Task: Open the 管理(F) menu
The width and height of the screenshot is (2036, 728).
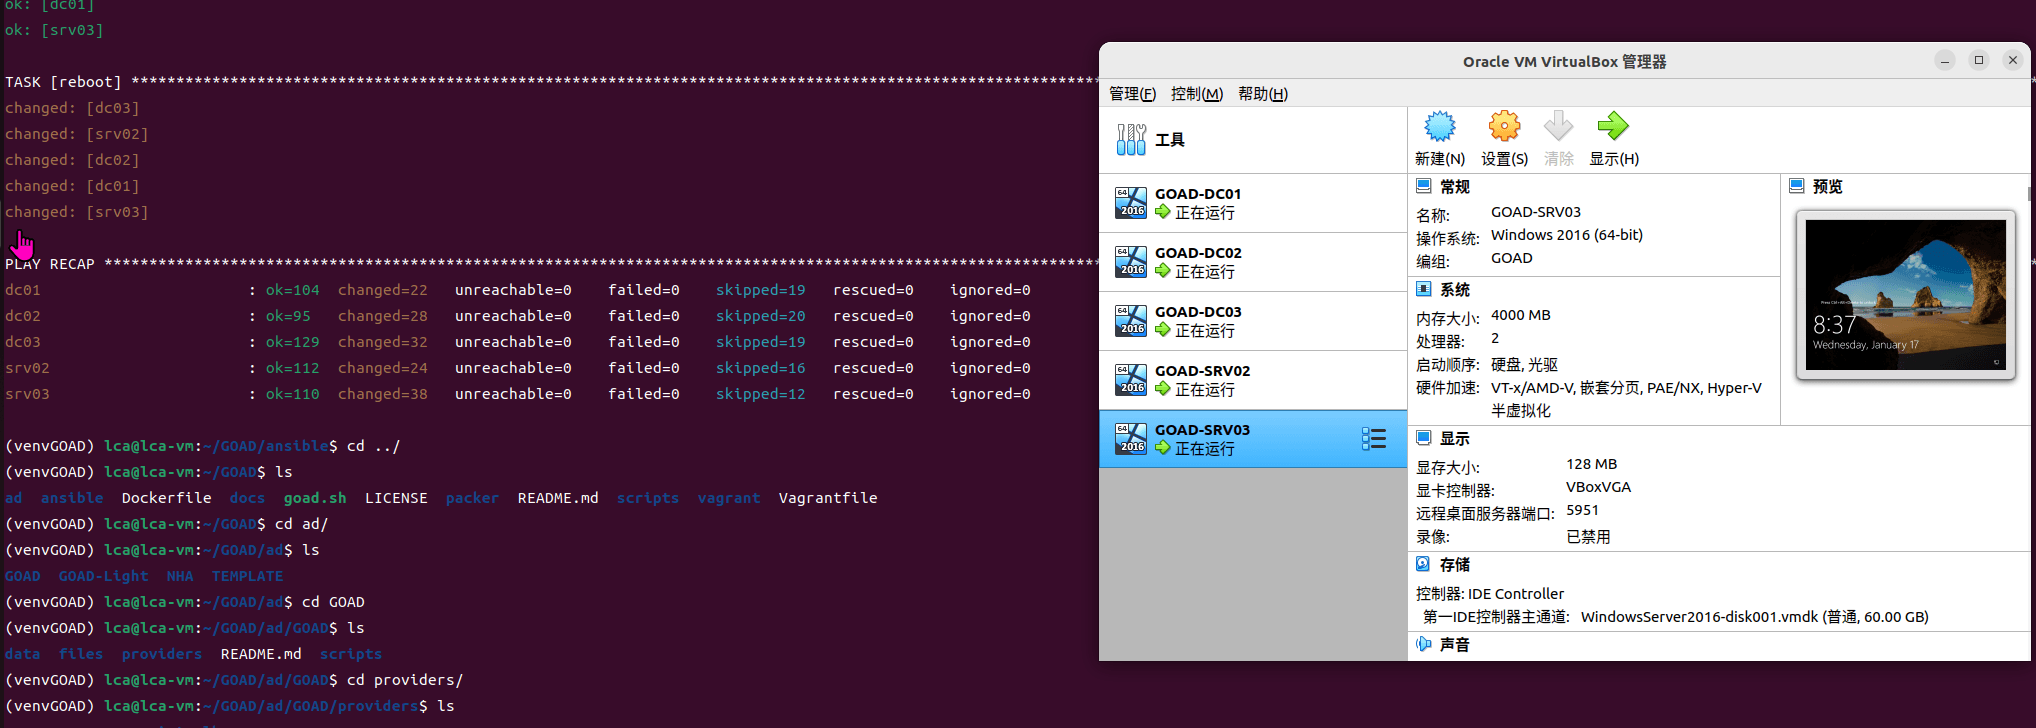Action: tap(1132, 93)
